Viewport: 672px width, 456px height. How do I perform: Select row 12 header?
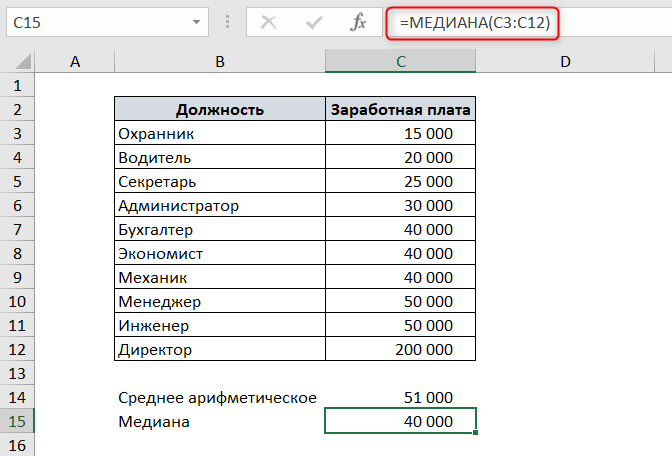[x=17, y=349]
